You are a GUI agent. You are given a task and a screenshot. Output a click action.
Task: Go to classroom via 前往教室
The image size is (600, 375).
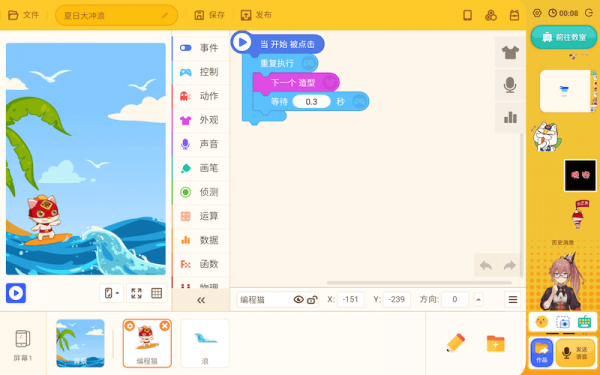pos(564,37)
